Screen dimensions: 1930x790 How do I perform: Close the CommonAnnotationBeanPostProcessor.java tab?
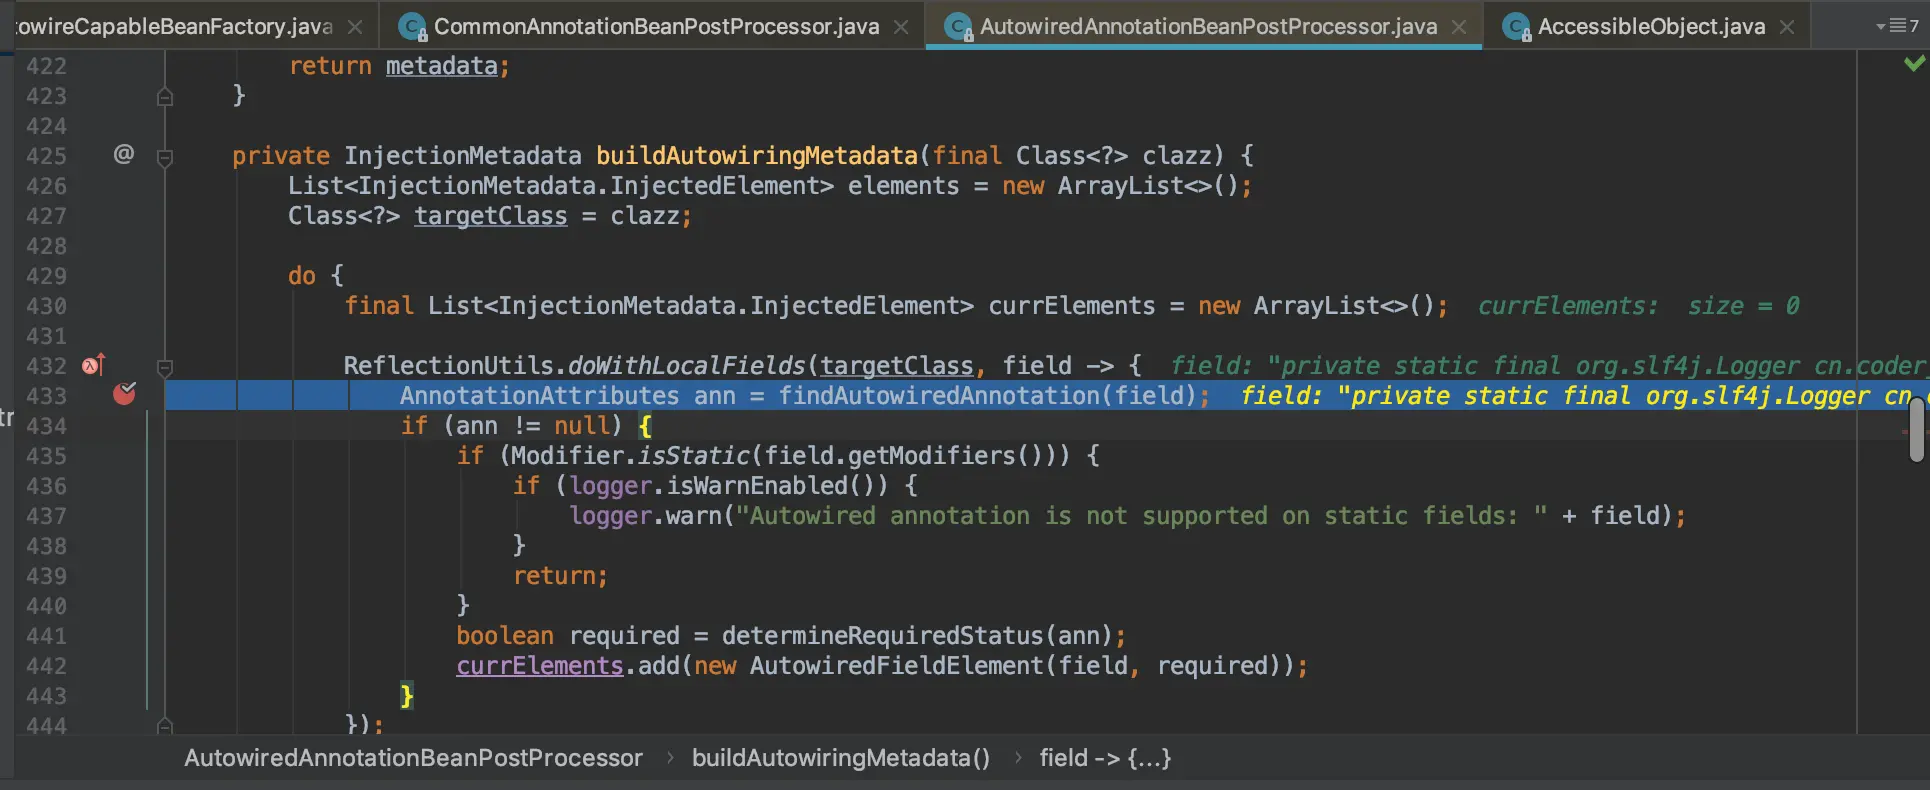901,27
